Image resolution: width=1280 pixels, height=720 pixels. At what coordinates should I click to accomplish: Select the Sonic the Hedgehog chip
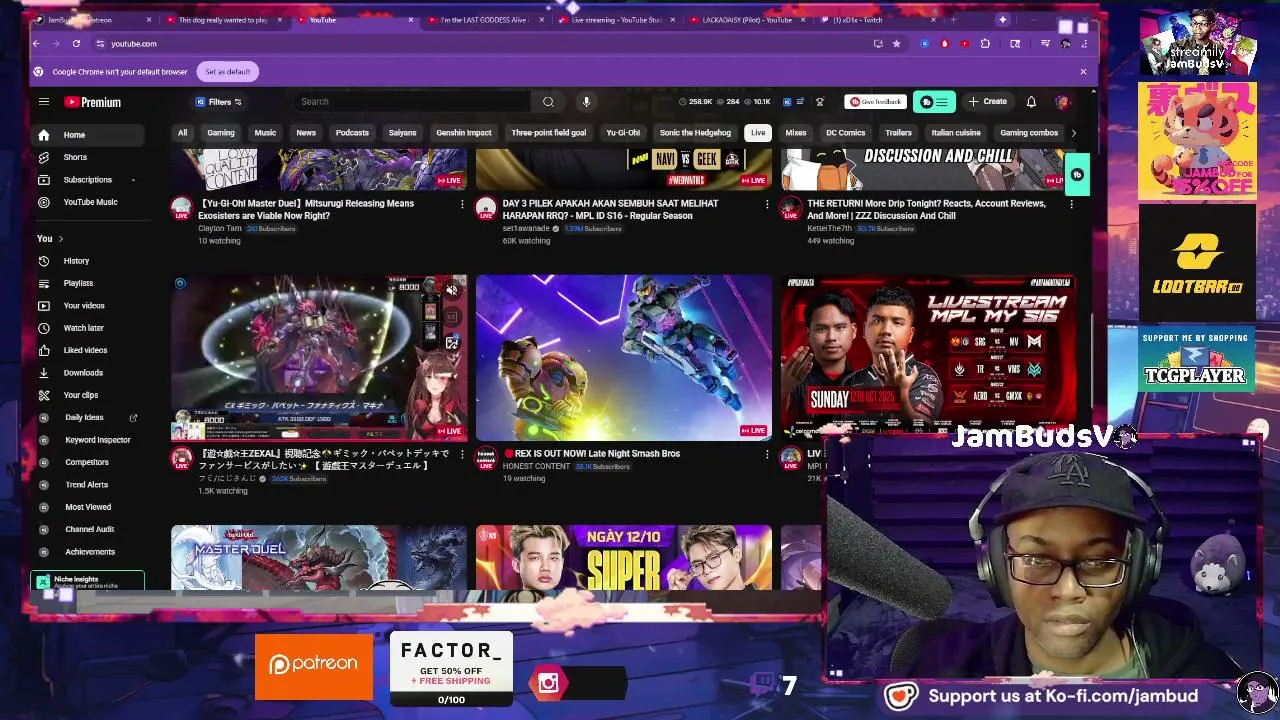click(x=695, y=133)
